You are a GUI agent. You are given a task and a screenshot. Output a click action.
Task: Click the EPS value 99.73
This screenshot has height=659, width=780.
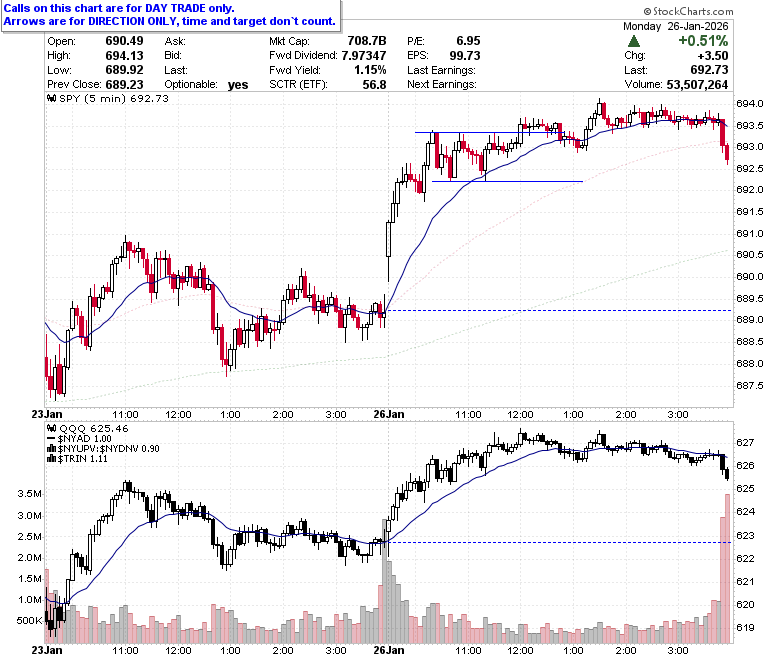465,56
